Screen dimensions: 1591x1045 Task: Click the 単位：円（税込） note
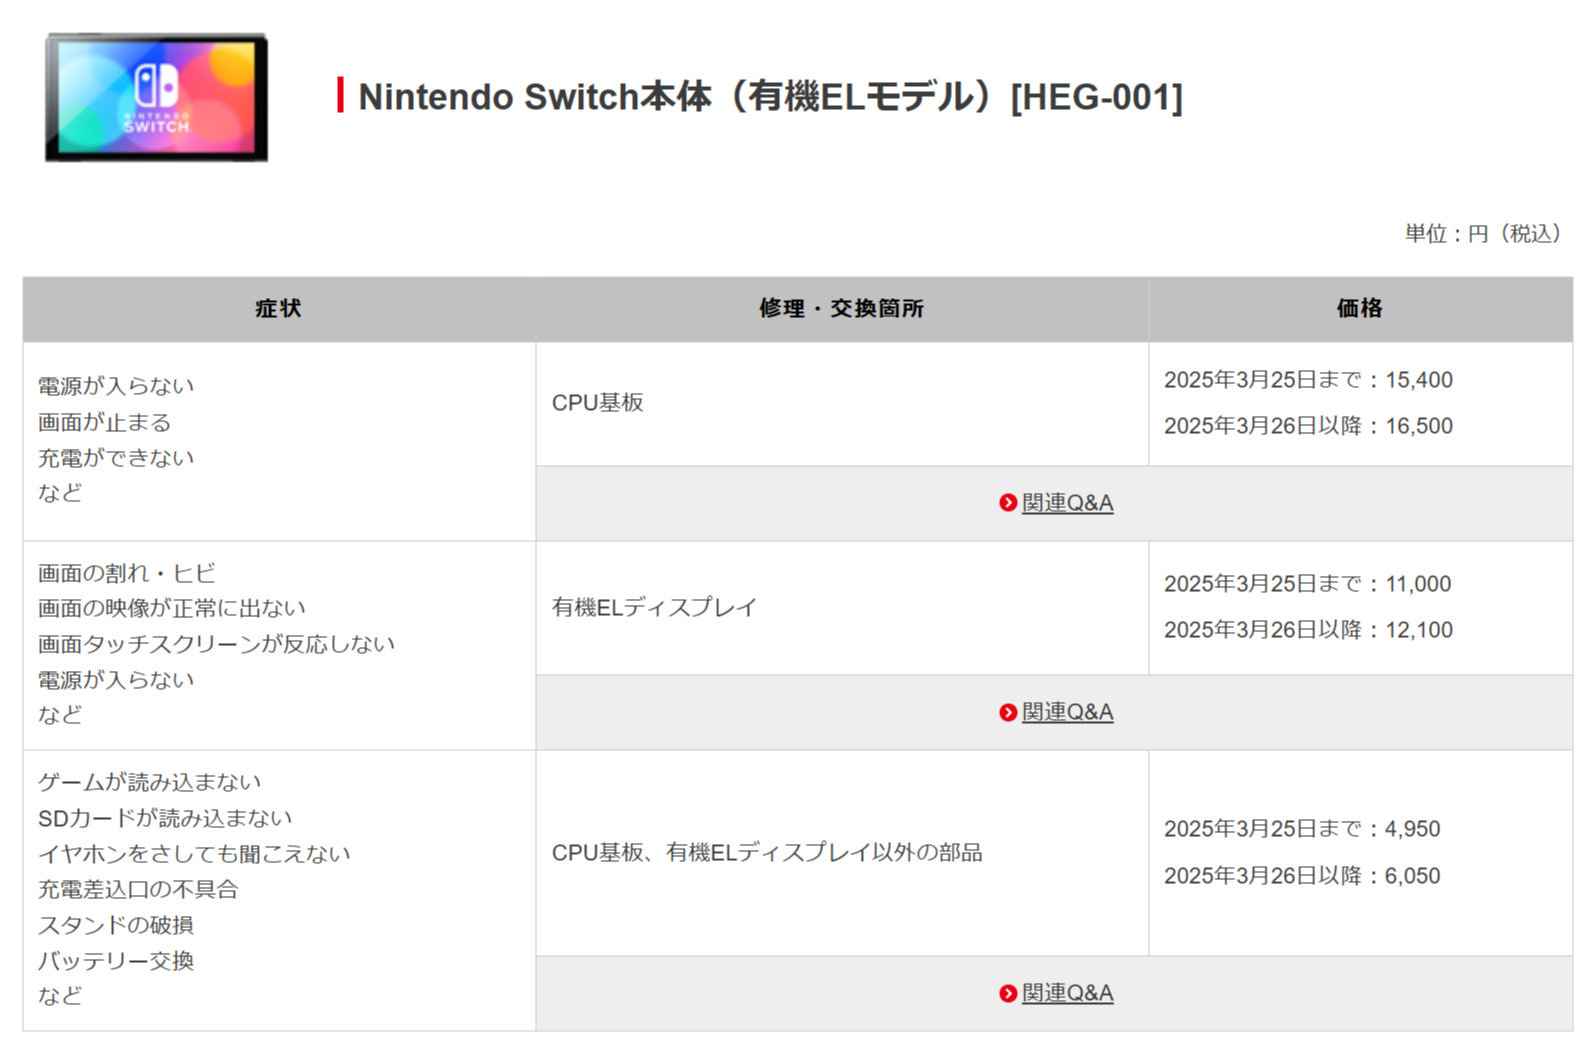pyautogui.click(x=1482, y=234)
